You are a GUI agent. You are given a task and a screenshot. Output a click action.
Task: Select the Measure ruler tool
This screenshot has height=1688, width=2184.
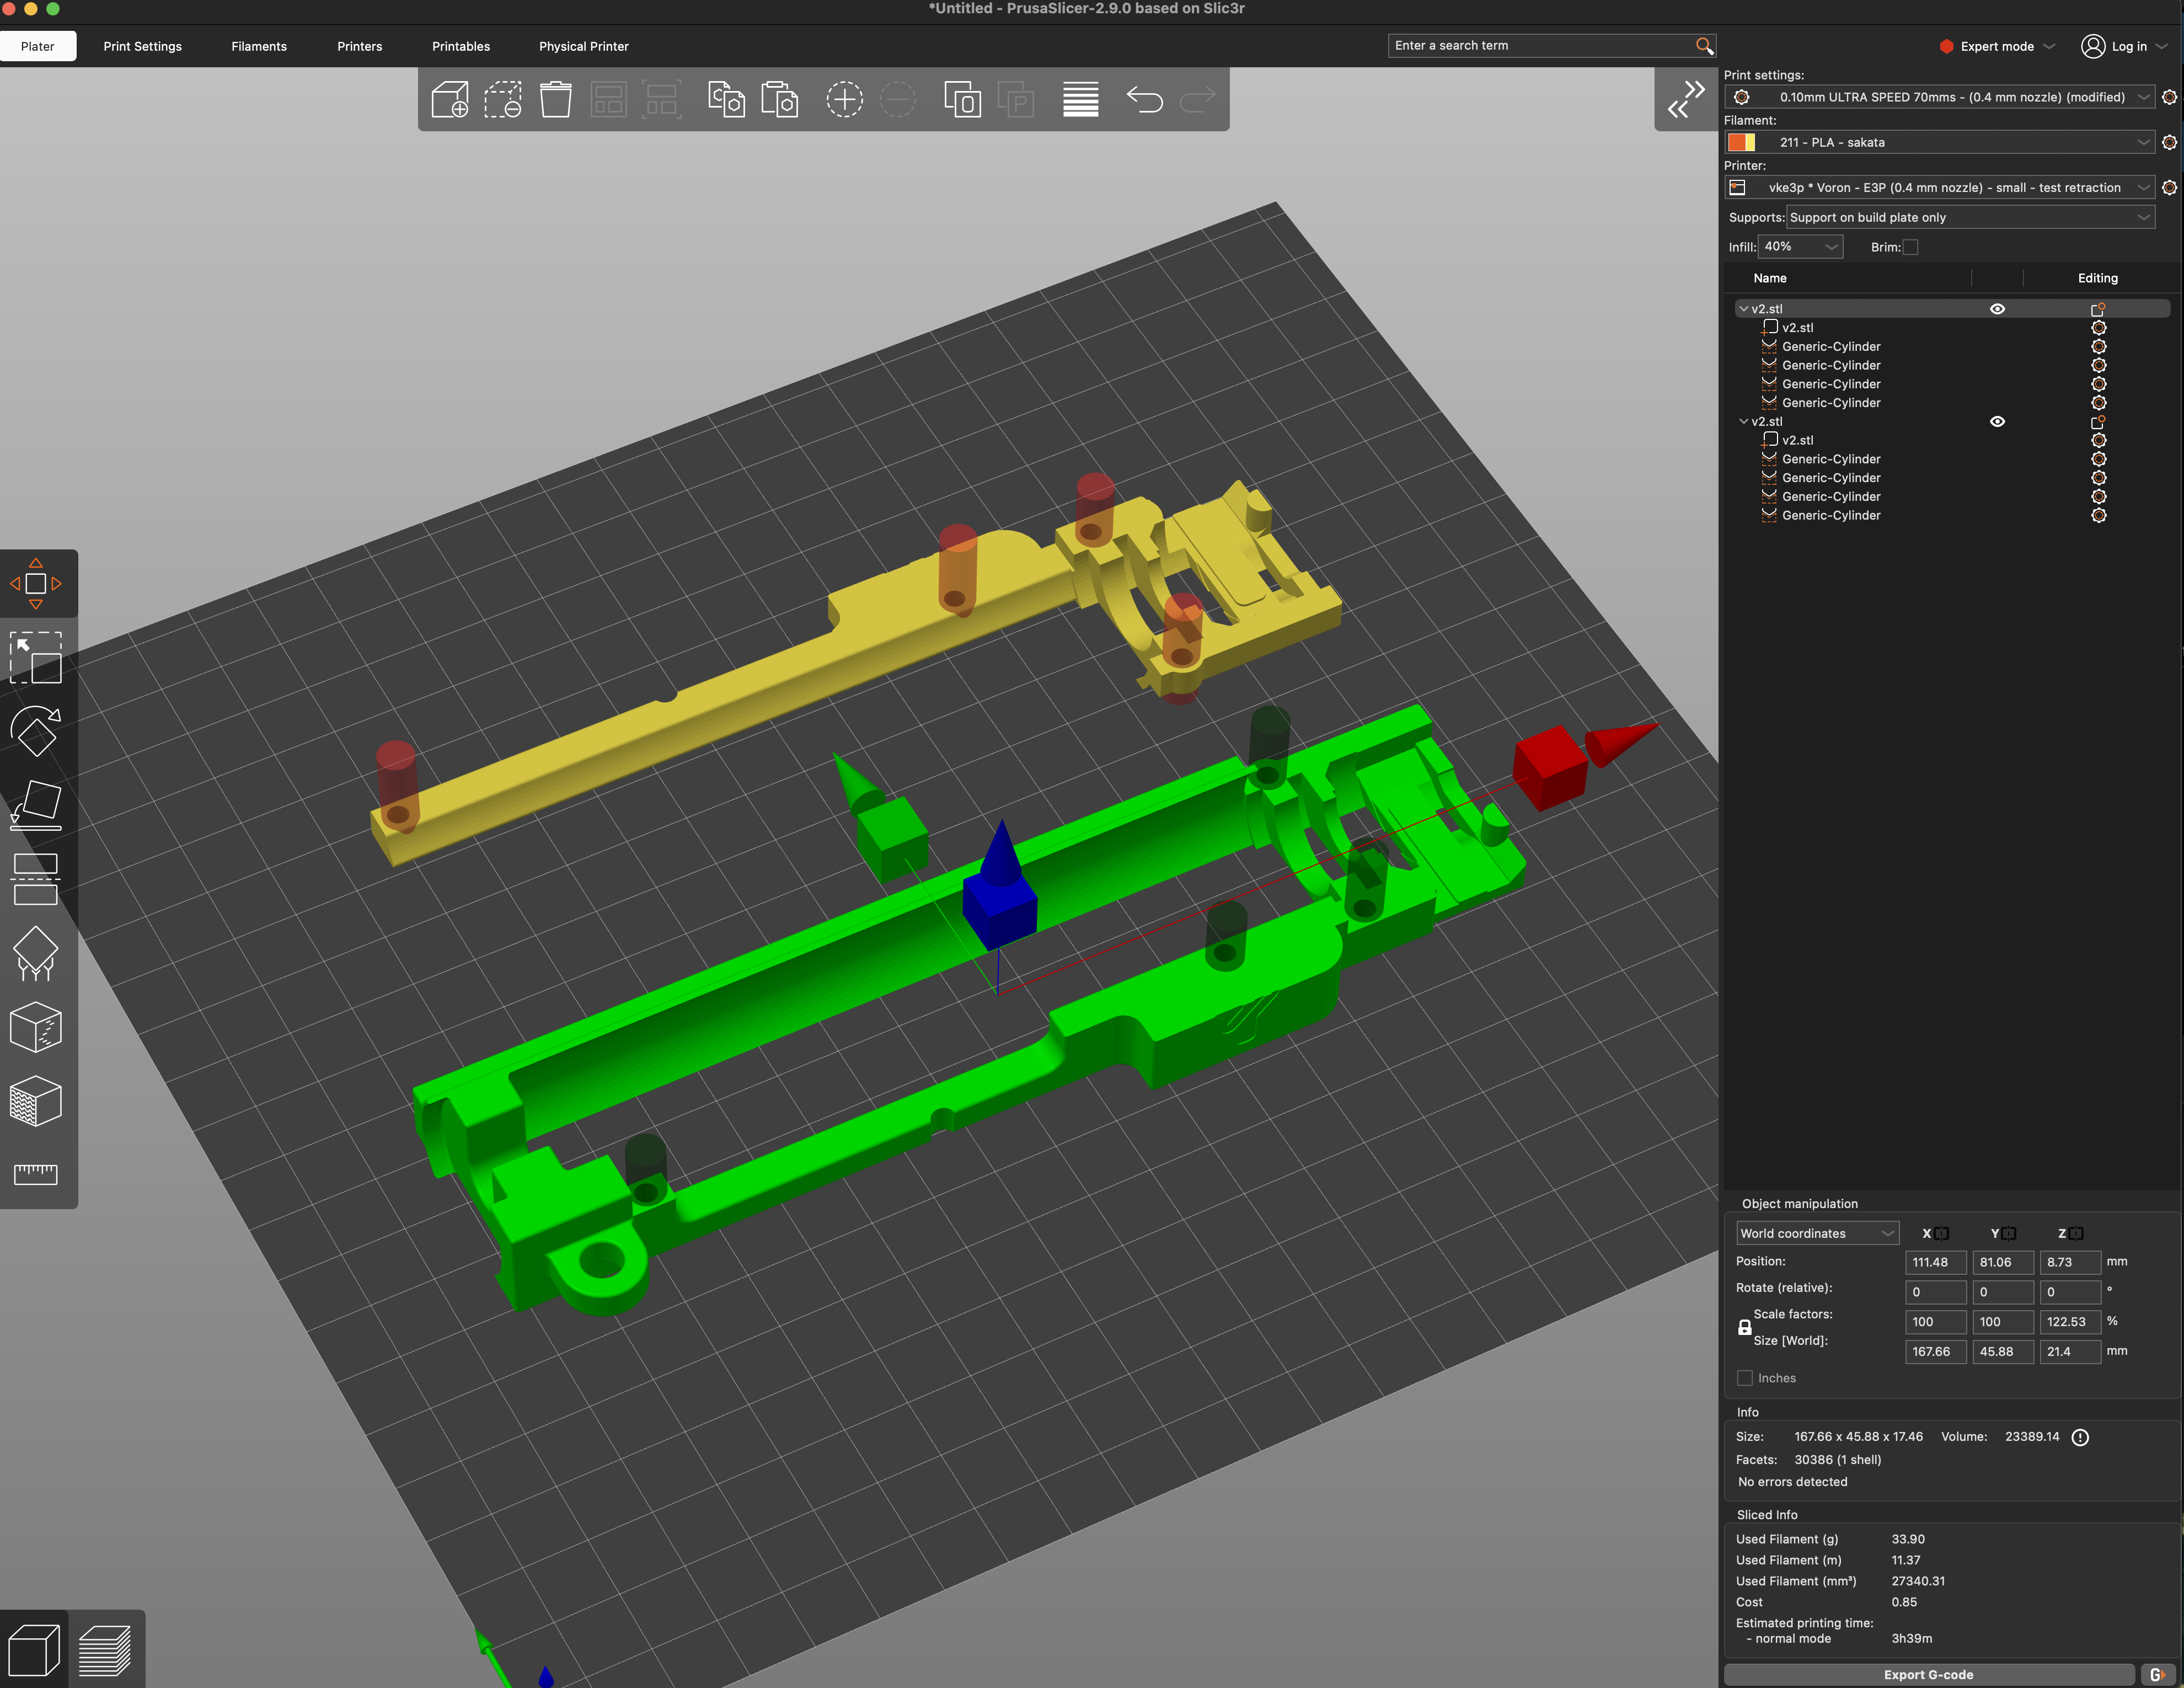coord(36,1174)
